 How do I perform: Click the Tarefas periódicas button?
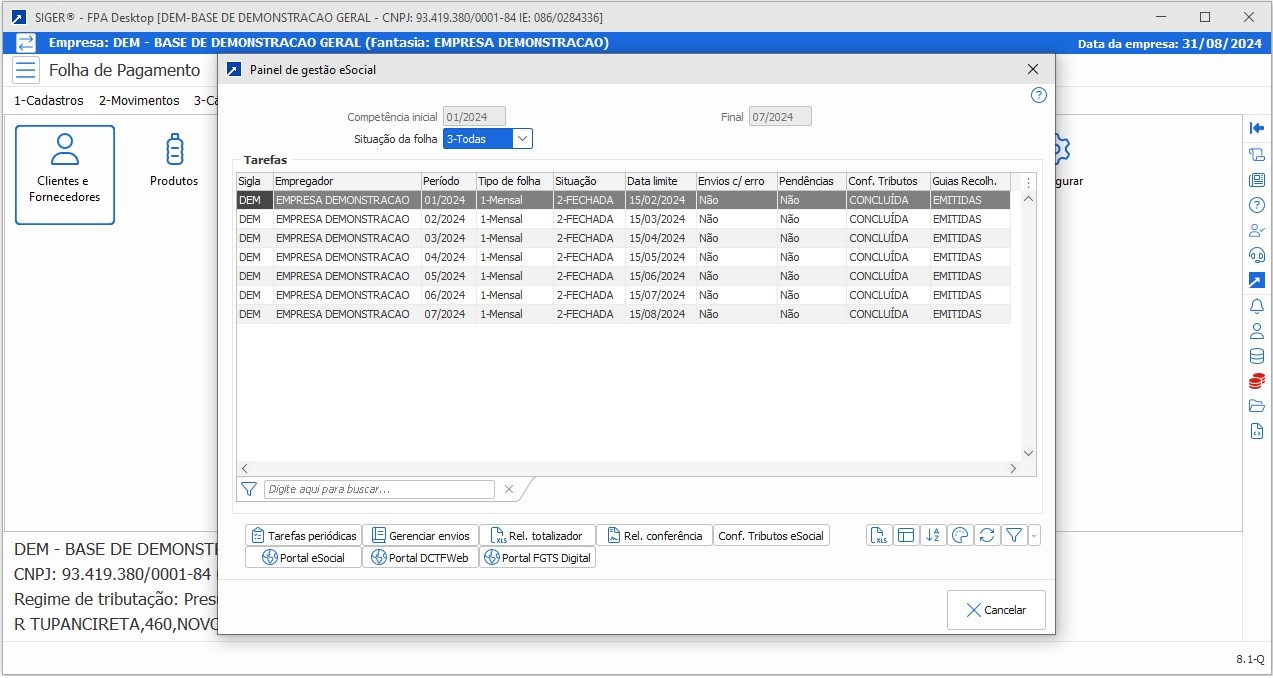coord(302,535)
